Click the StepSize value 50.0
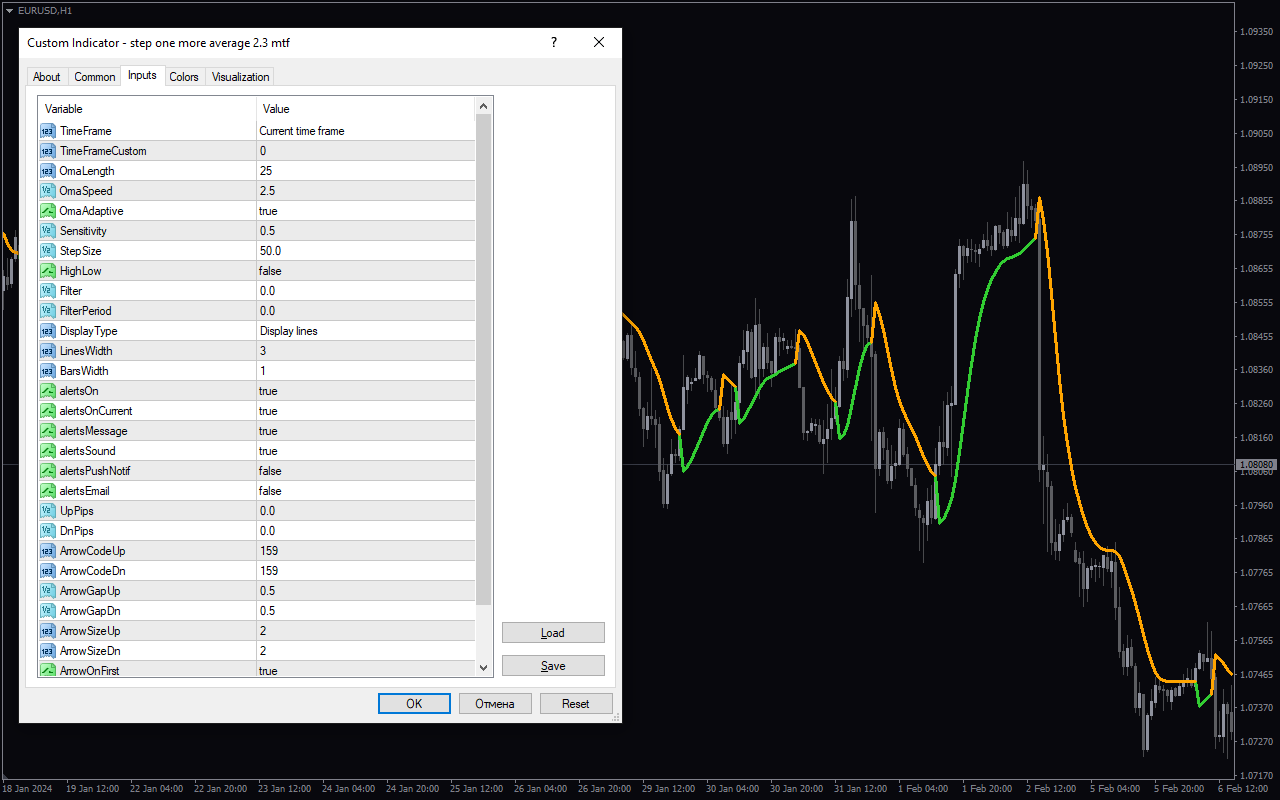Screen dimensions: 1280x800 click(x=366, y=251)
